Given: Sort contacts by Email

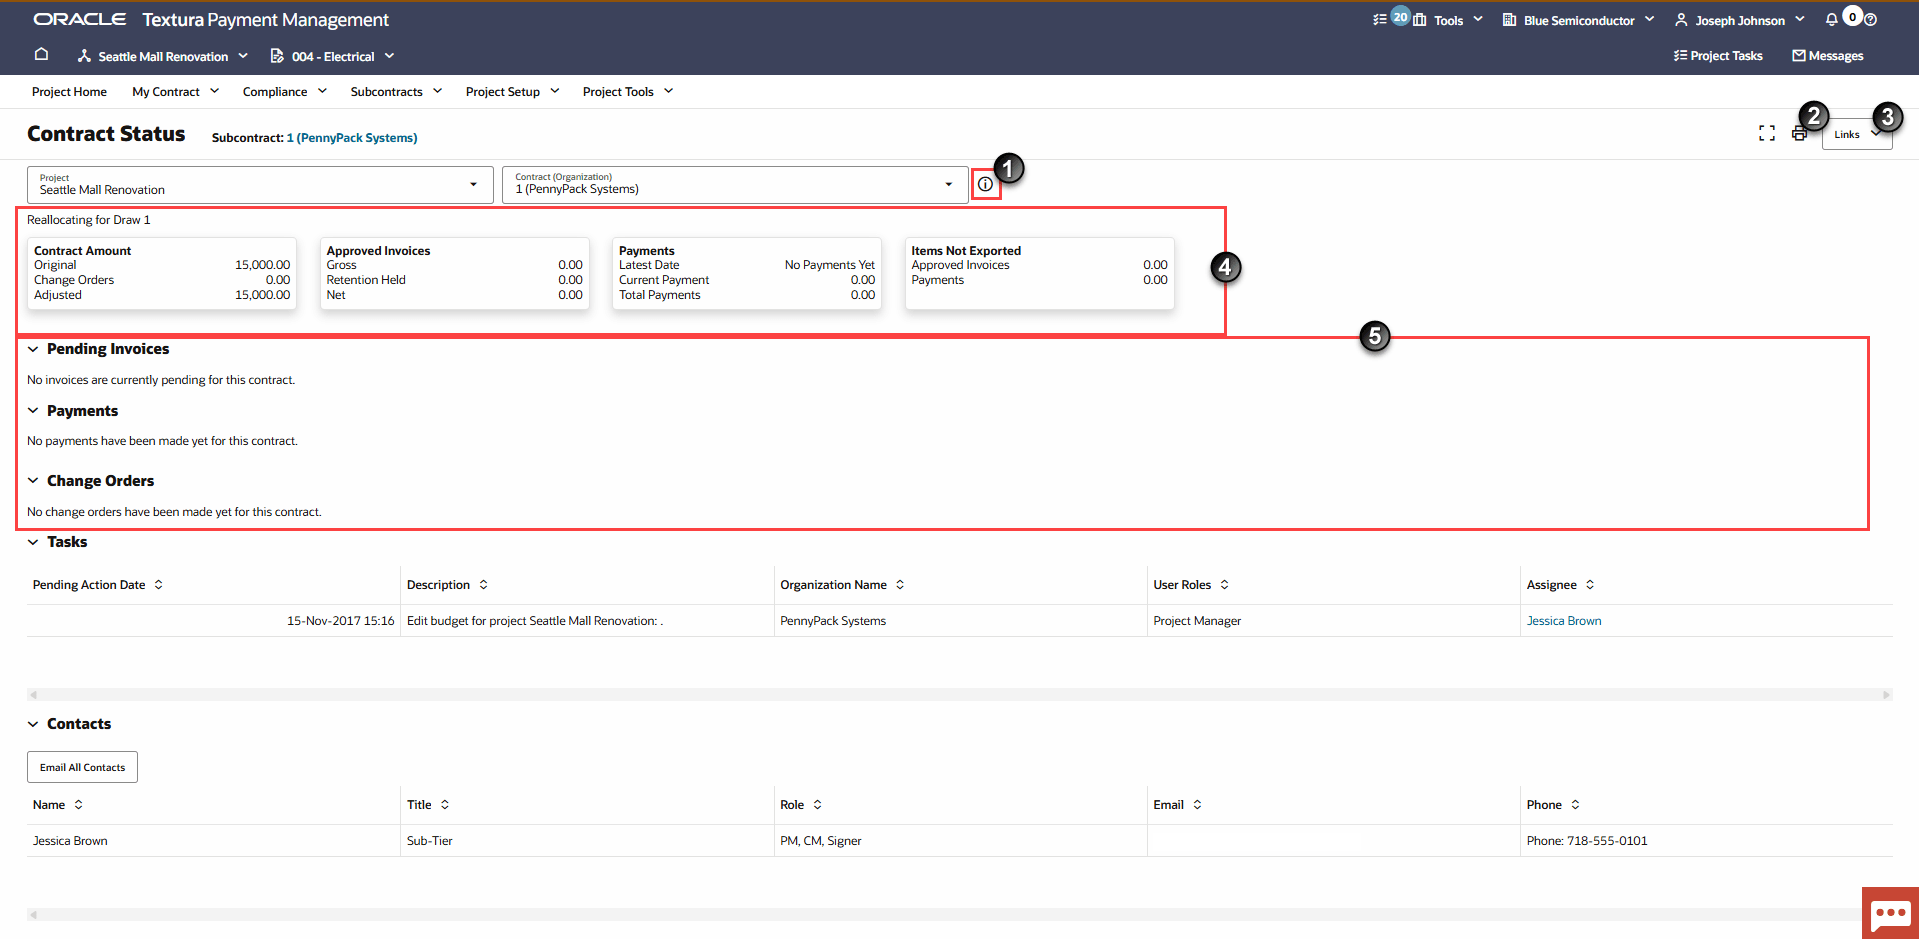Looking at the screenshot, I should [1197, 805].
